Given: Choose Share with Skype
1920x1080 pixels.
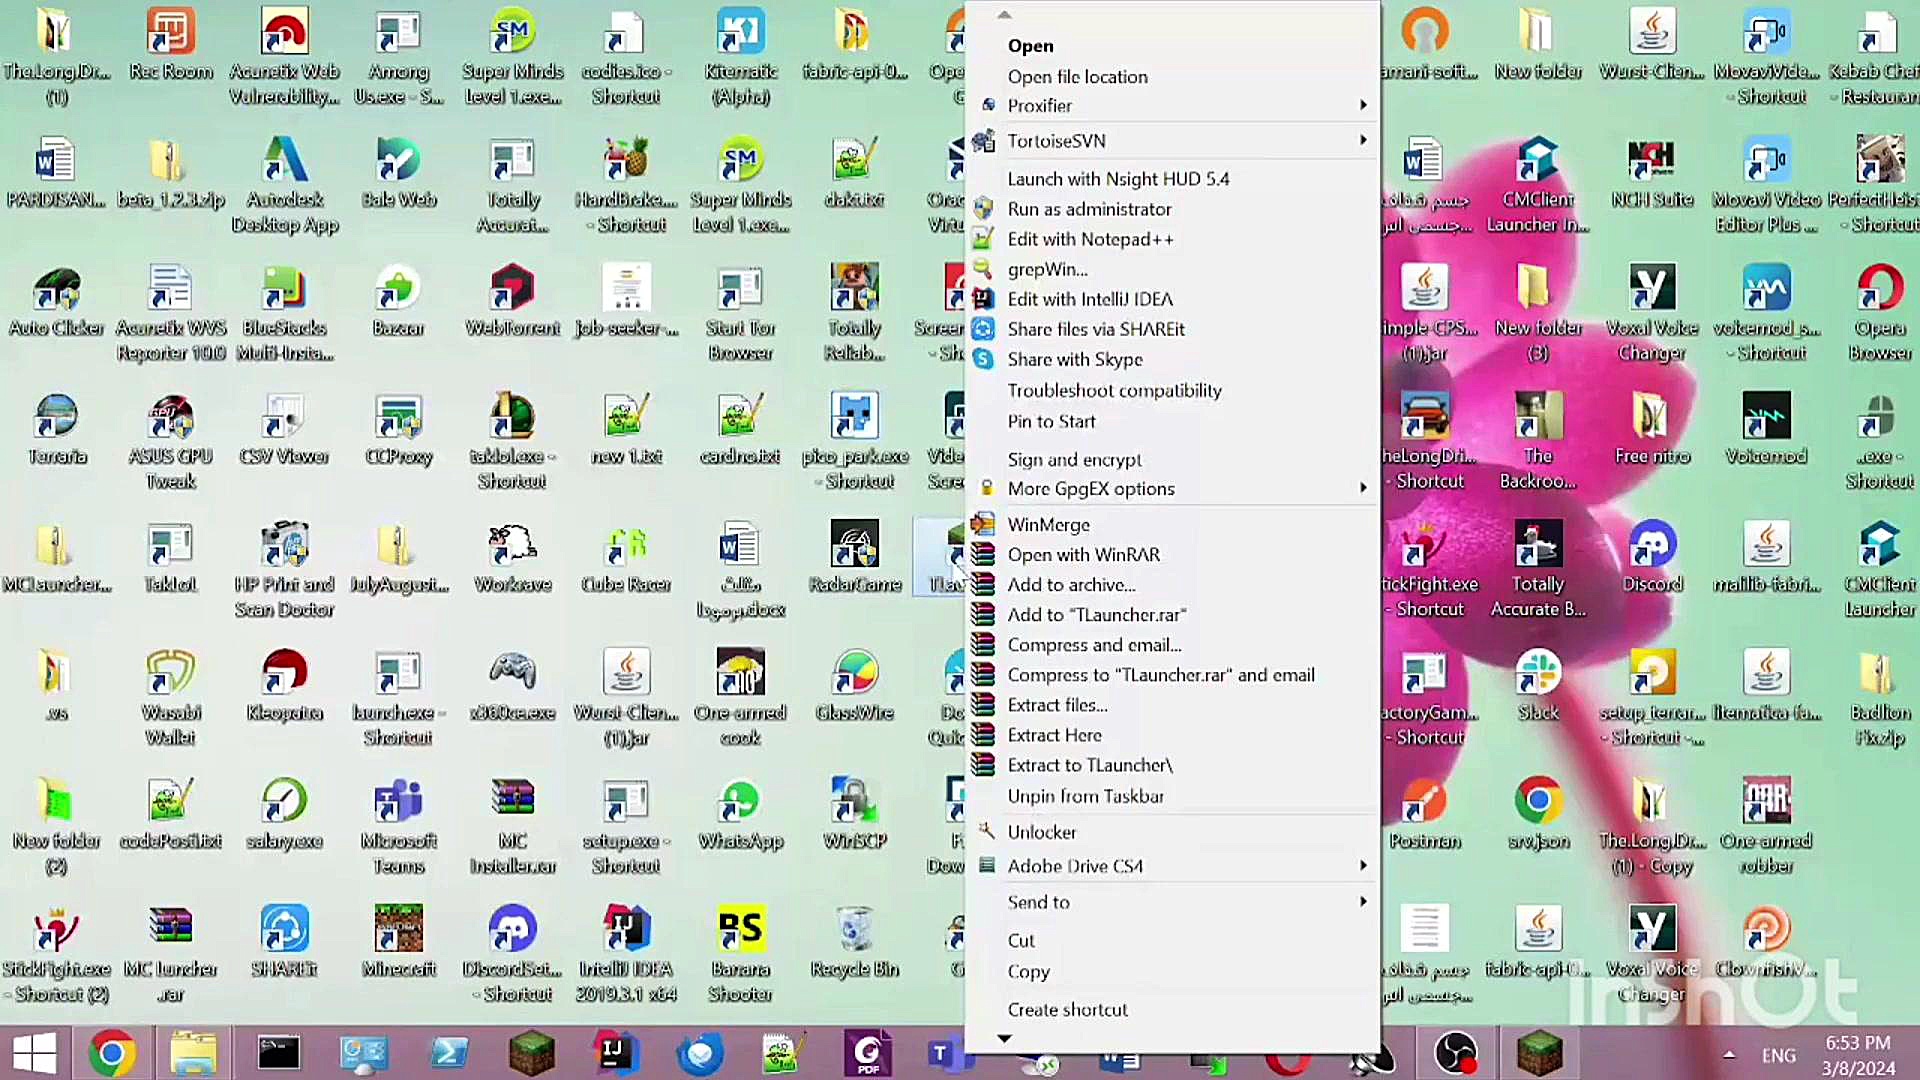Looking at the screenshot, I should (x=1172, y=359).
